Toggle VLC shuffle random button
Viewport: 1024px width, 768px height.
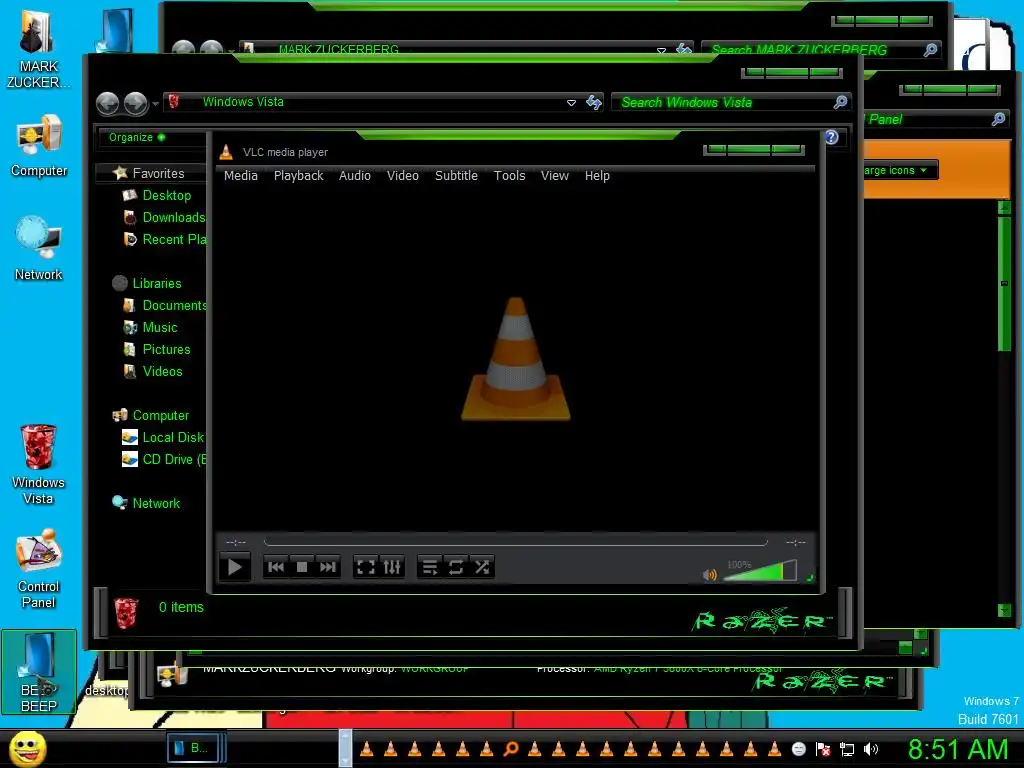(x=482, y=567)
